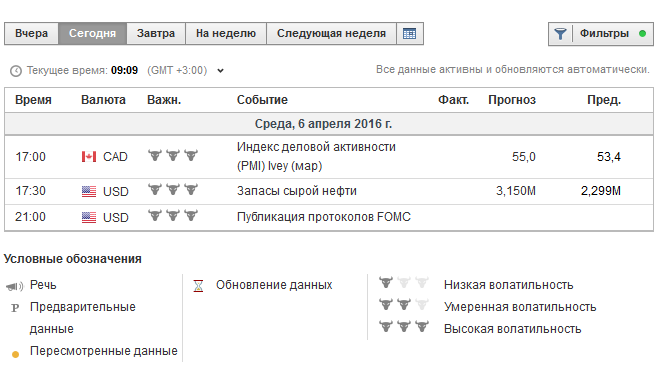Click the Умеренная волатильность label
Image resolution: width=663 pixels, height=379 pixels.
coord(520,307)
